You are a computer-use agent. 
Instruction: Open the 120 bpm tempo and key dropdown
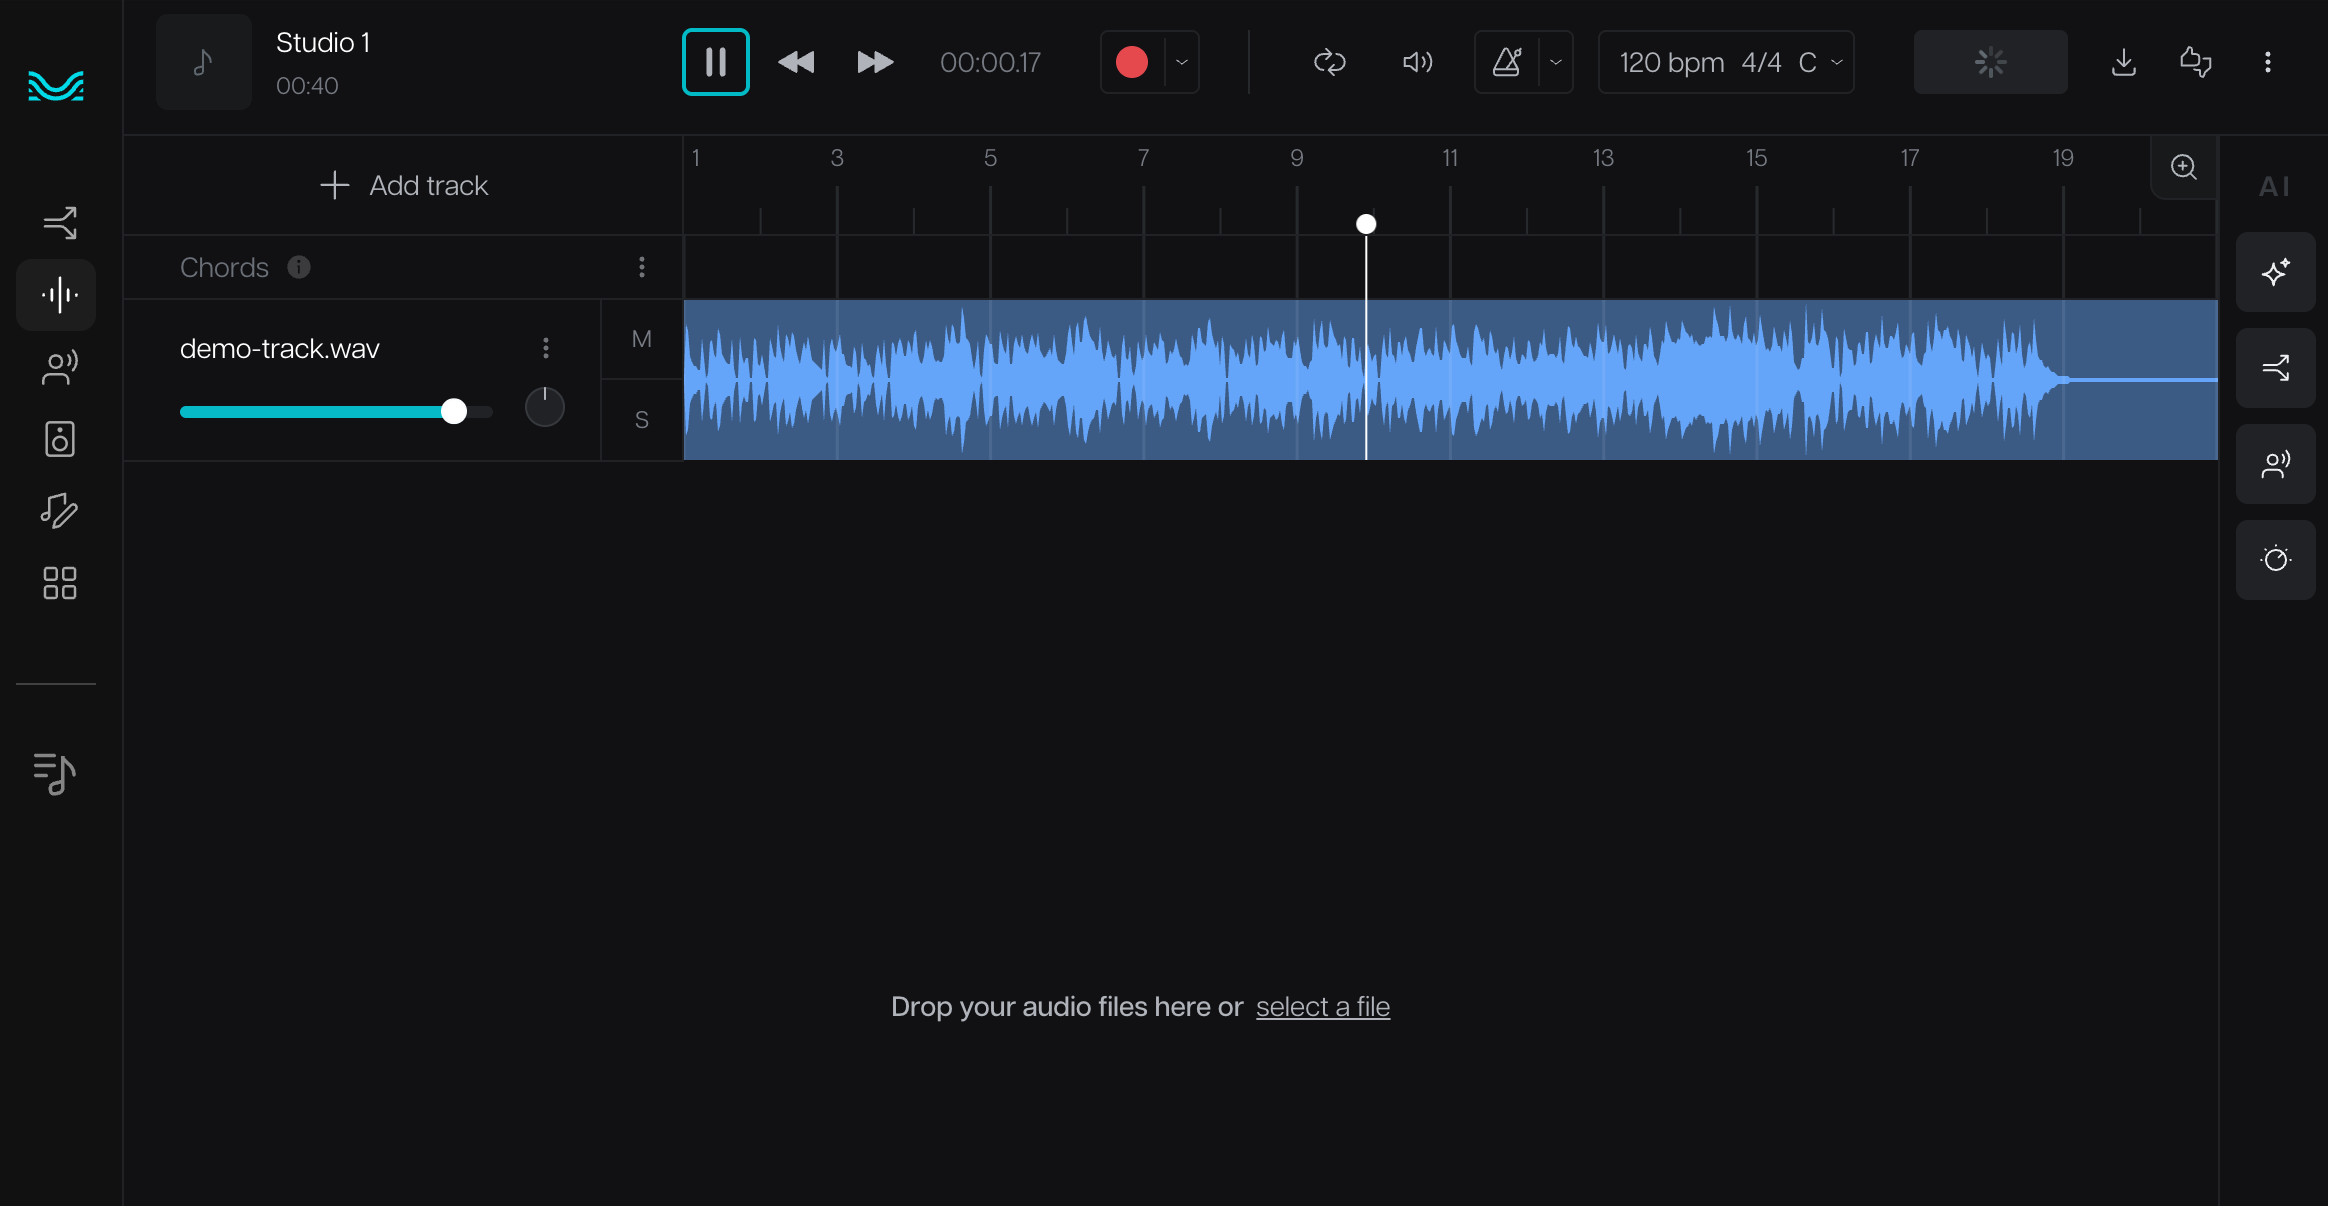(1726, 62)
